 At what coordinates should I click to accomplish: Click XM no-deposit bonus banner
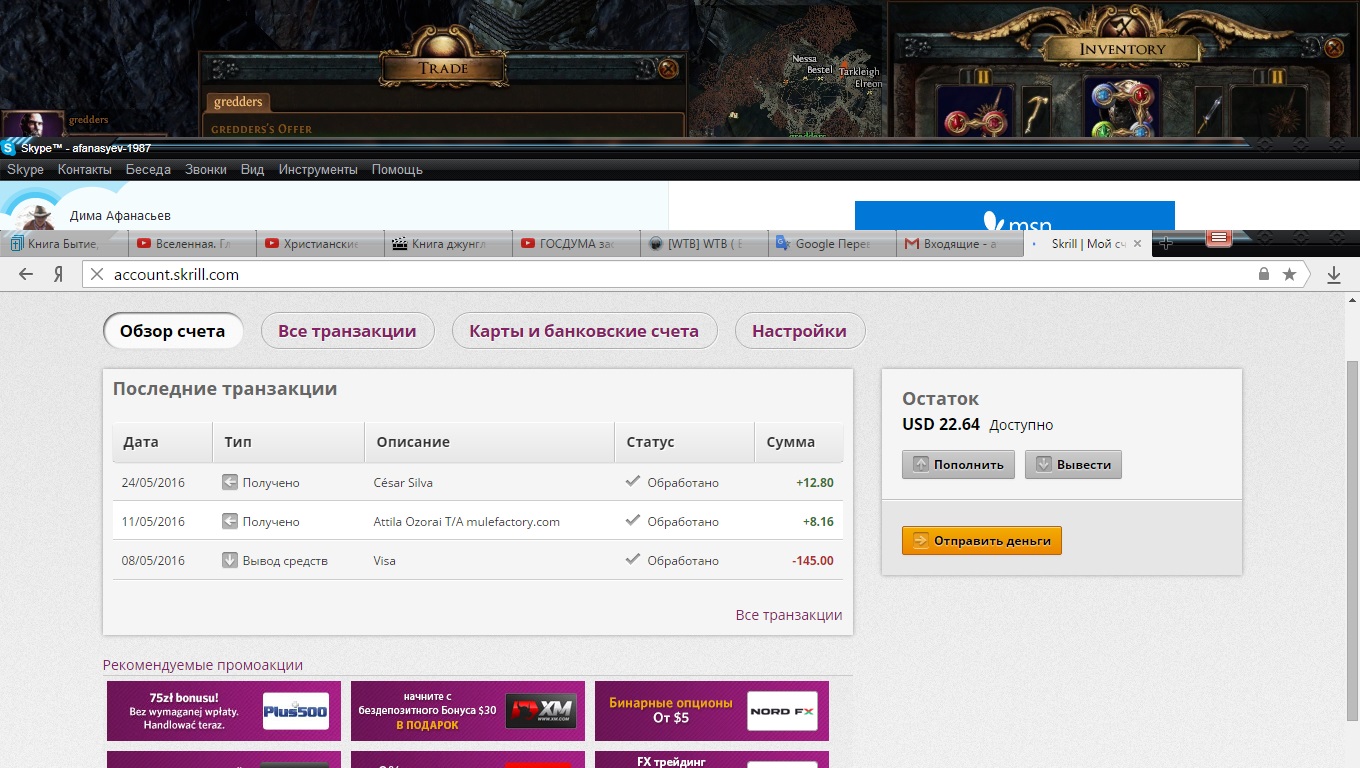click(468, 711)
